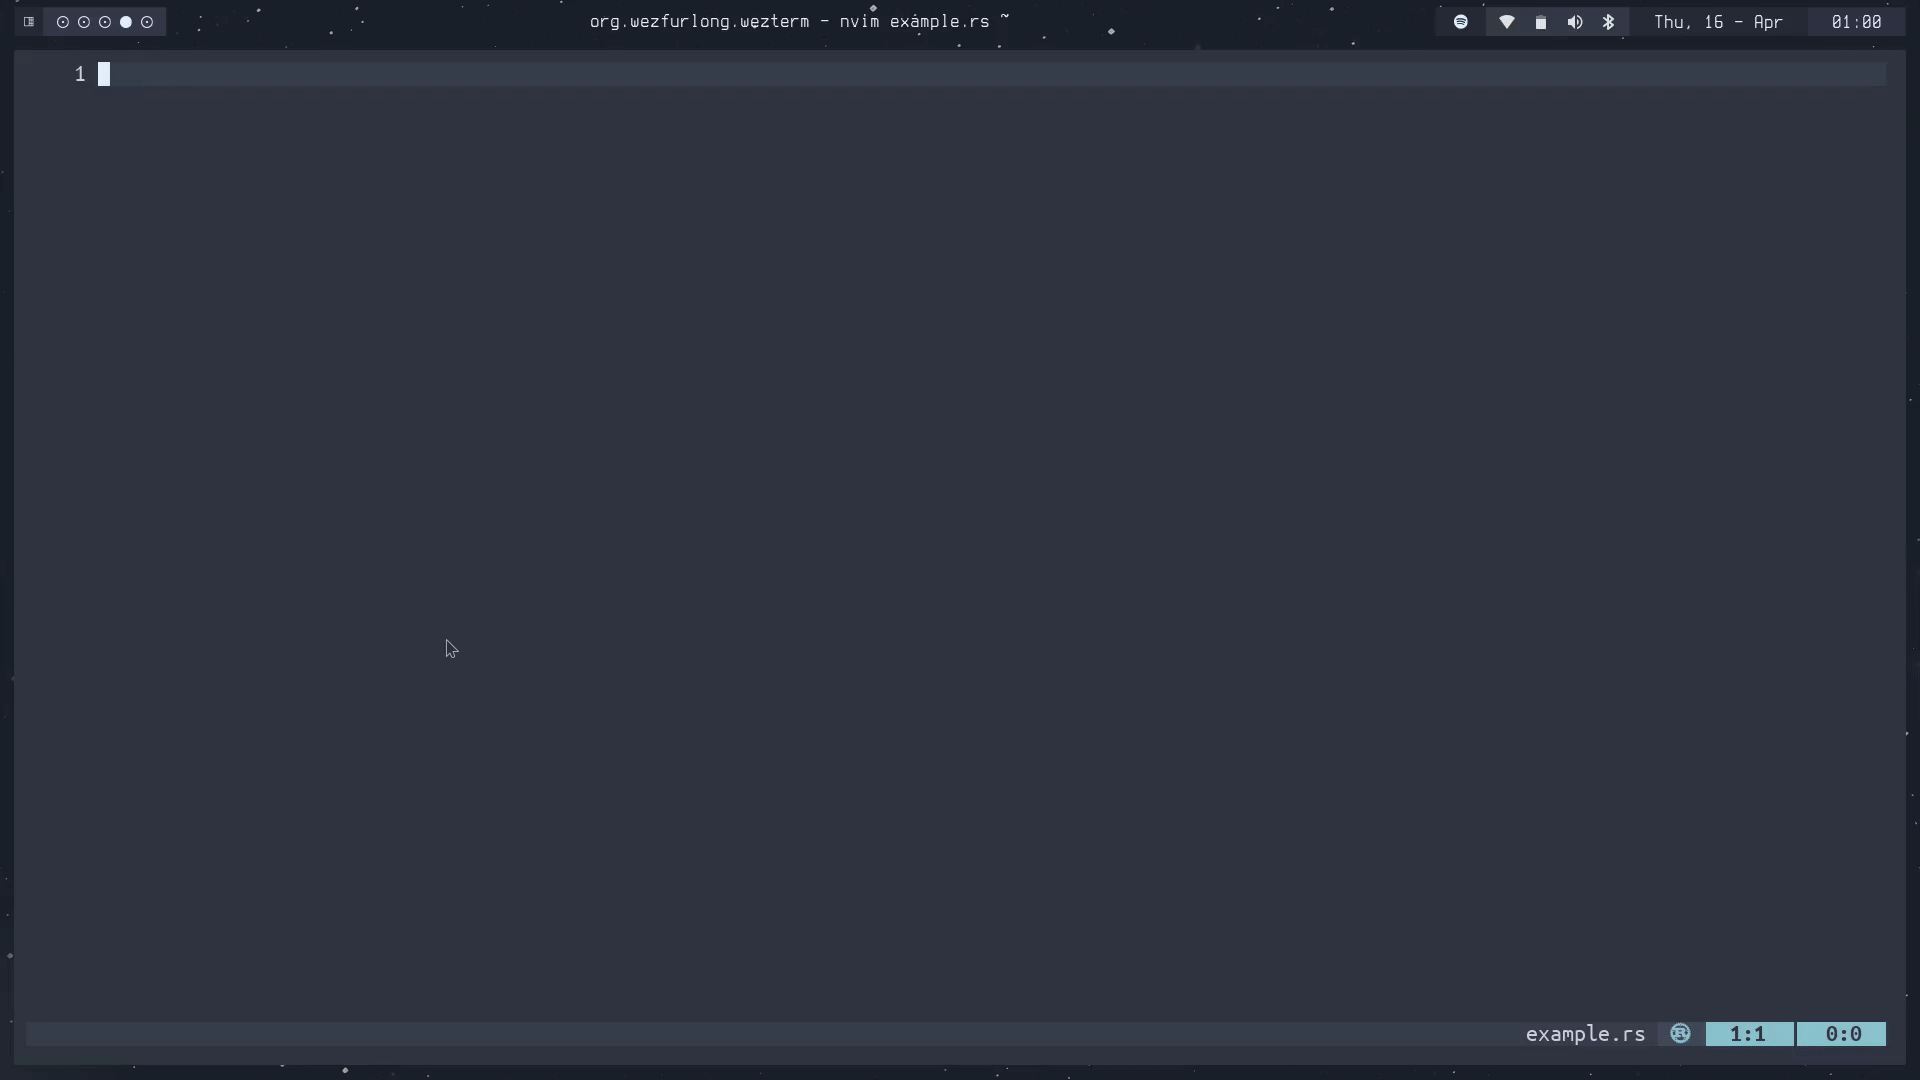Click the Rust filetype icon in the statusline
1920x1080 pixels.
click(x=1680, y=1034)
